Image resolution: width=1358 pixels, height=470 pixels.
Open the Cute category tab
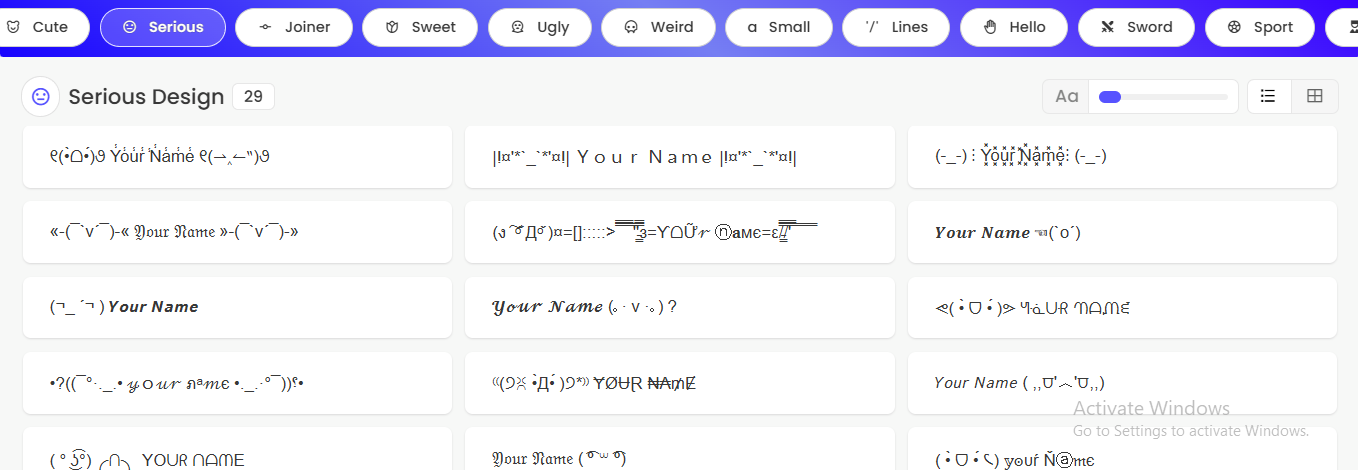38,27
